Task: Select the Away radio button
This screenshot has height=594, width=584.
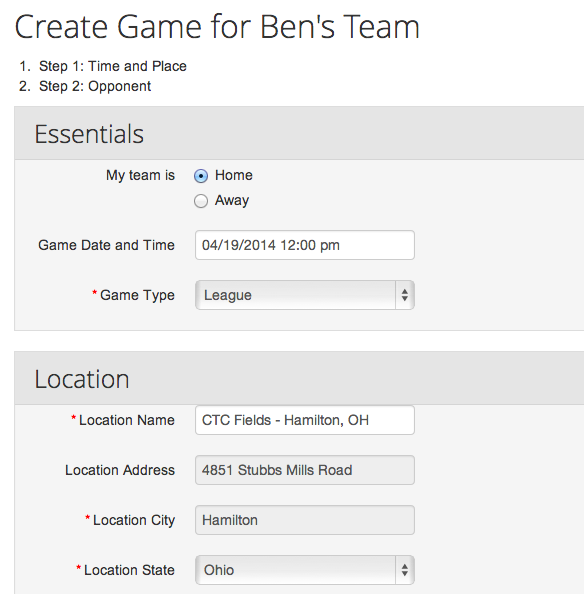Action: click(x=201, y=201)
